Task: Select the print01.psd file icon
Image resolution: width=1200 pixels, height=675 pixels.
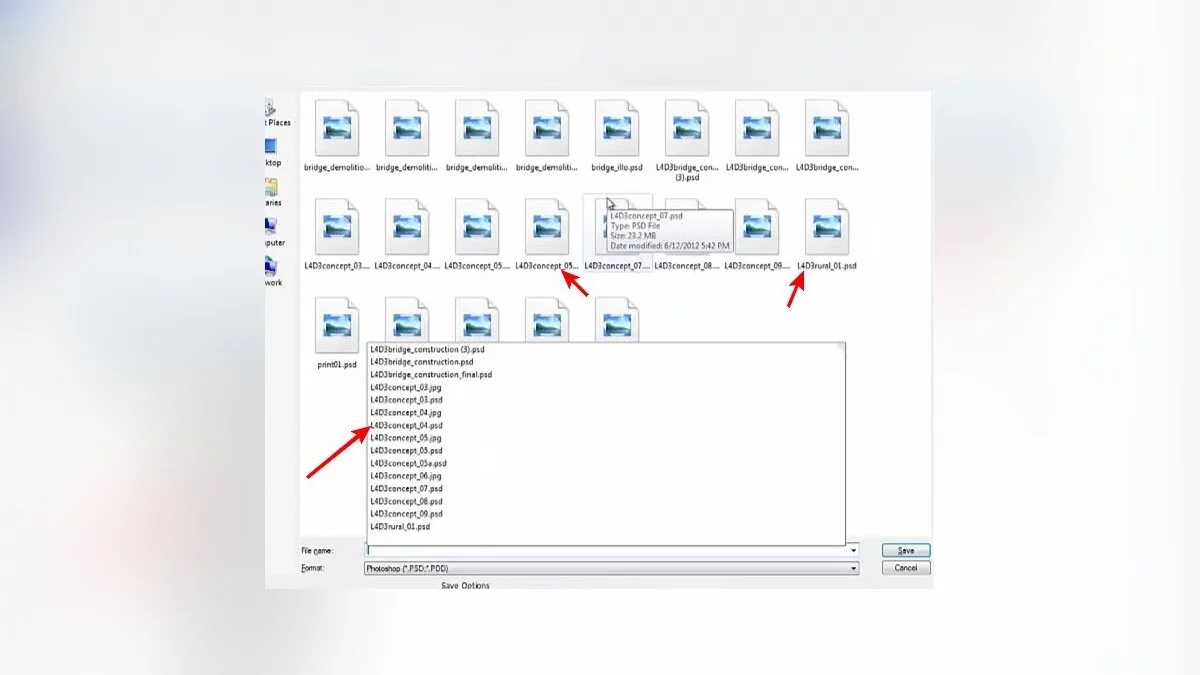Action: 337,325
